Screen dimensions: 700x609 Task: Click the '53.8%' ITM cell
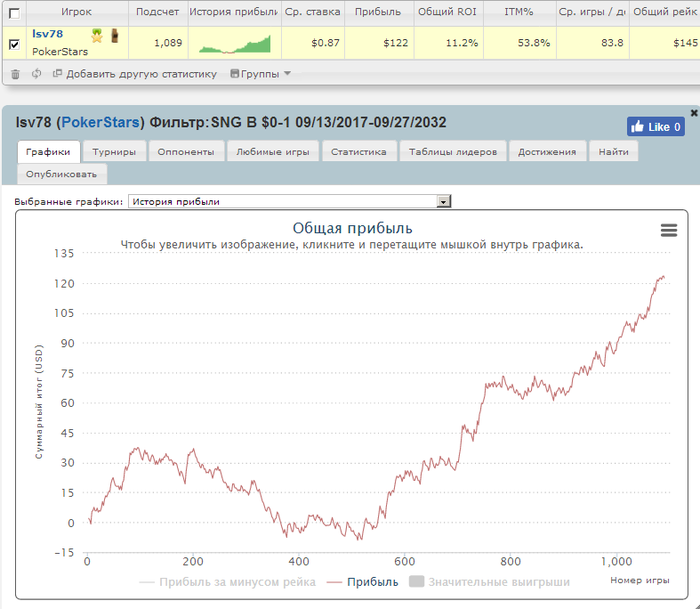coord(520,43)
